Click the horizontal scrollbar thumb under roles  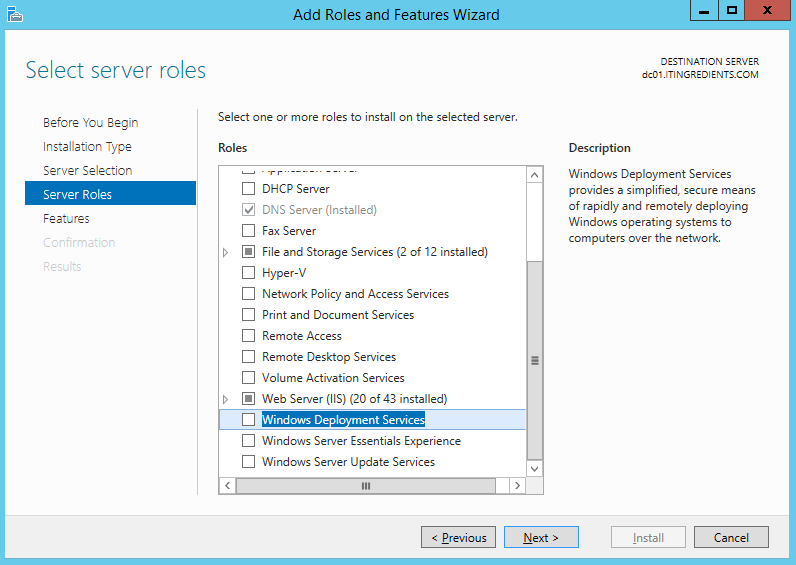tap(366, 485)
